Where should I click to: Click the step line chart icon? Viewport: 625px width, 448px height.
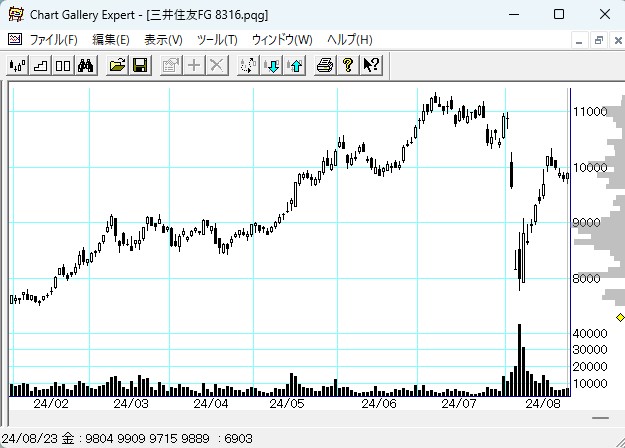tap(40, 65)
